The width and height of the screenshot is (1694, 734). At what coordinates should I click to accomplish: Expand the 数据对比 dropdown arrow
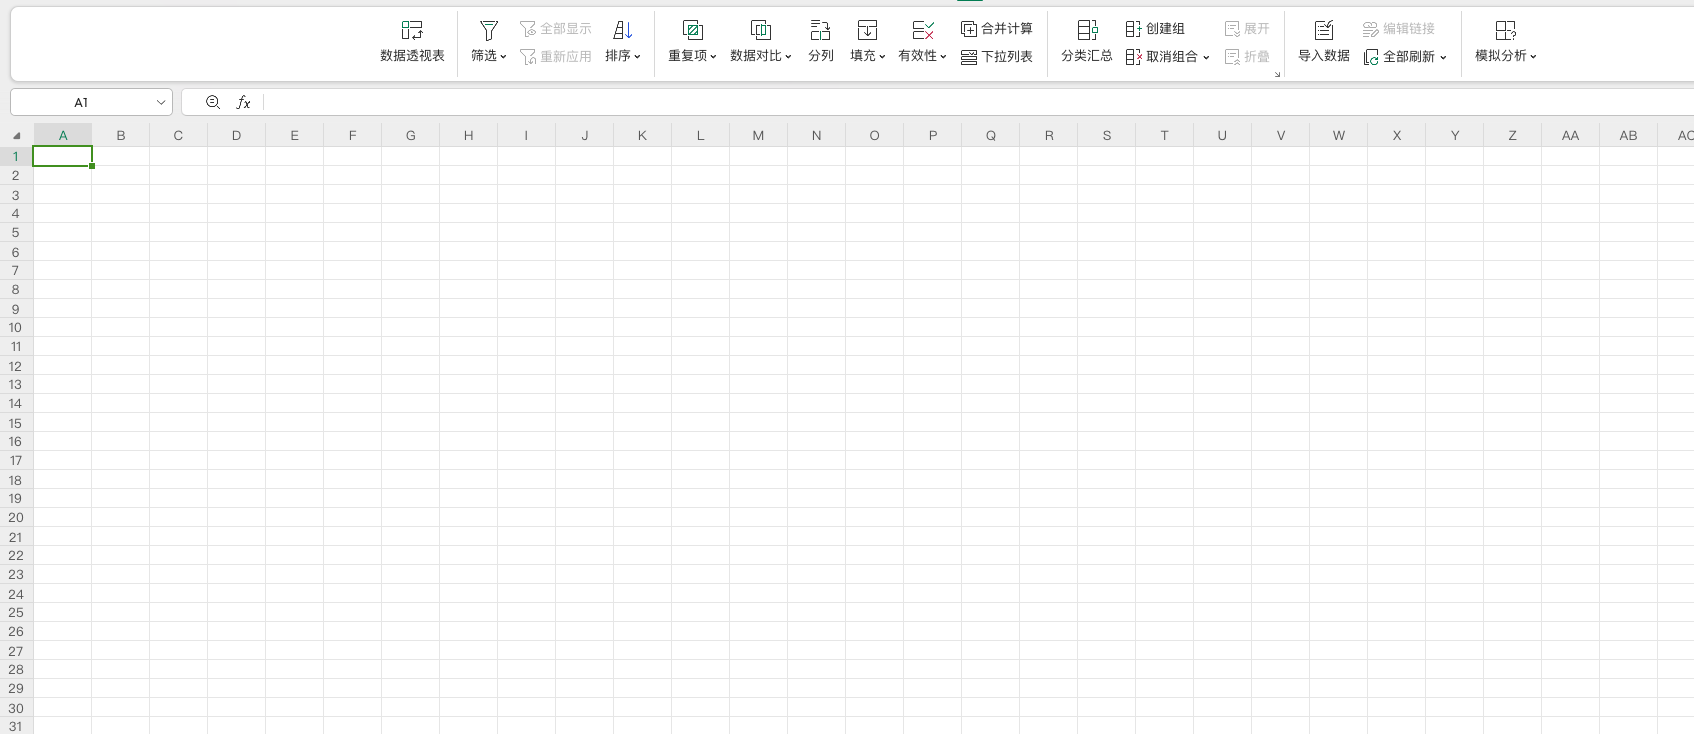(788, 56)
